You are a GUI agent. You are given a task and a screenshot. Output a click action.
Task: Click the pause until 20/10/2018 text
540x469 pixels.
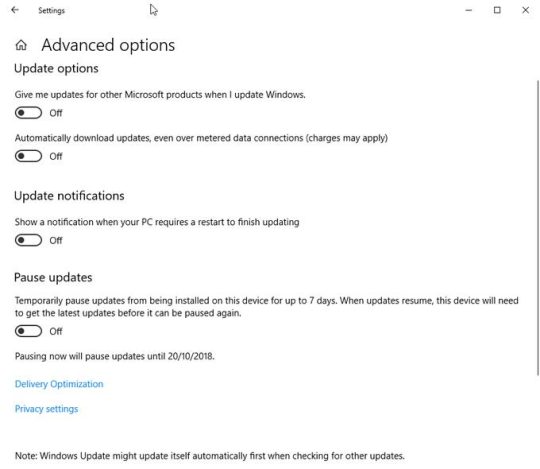[x=115, y=356]
